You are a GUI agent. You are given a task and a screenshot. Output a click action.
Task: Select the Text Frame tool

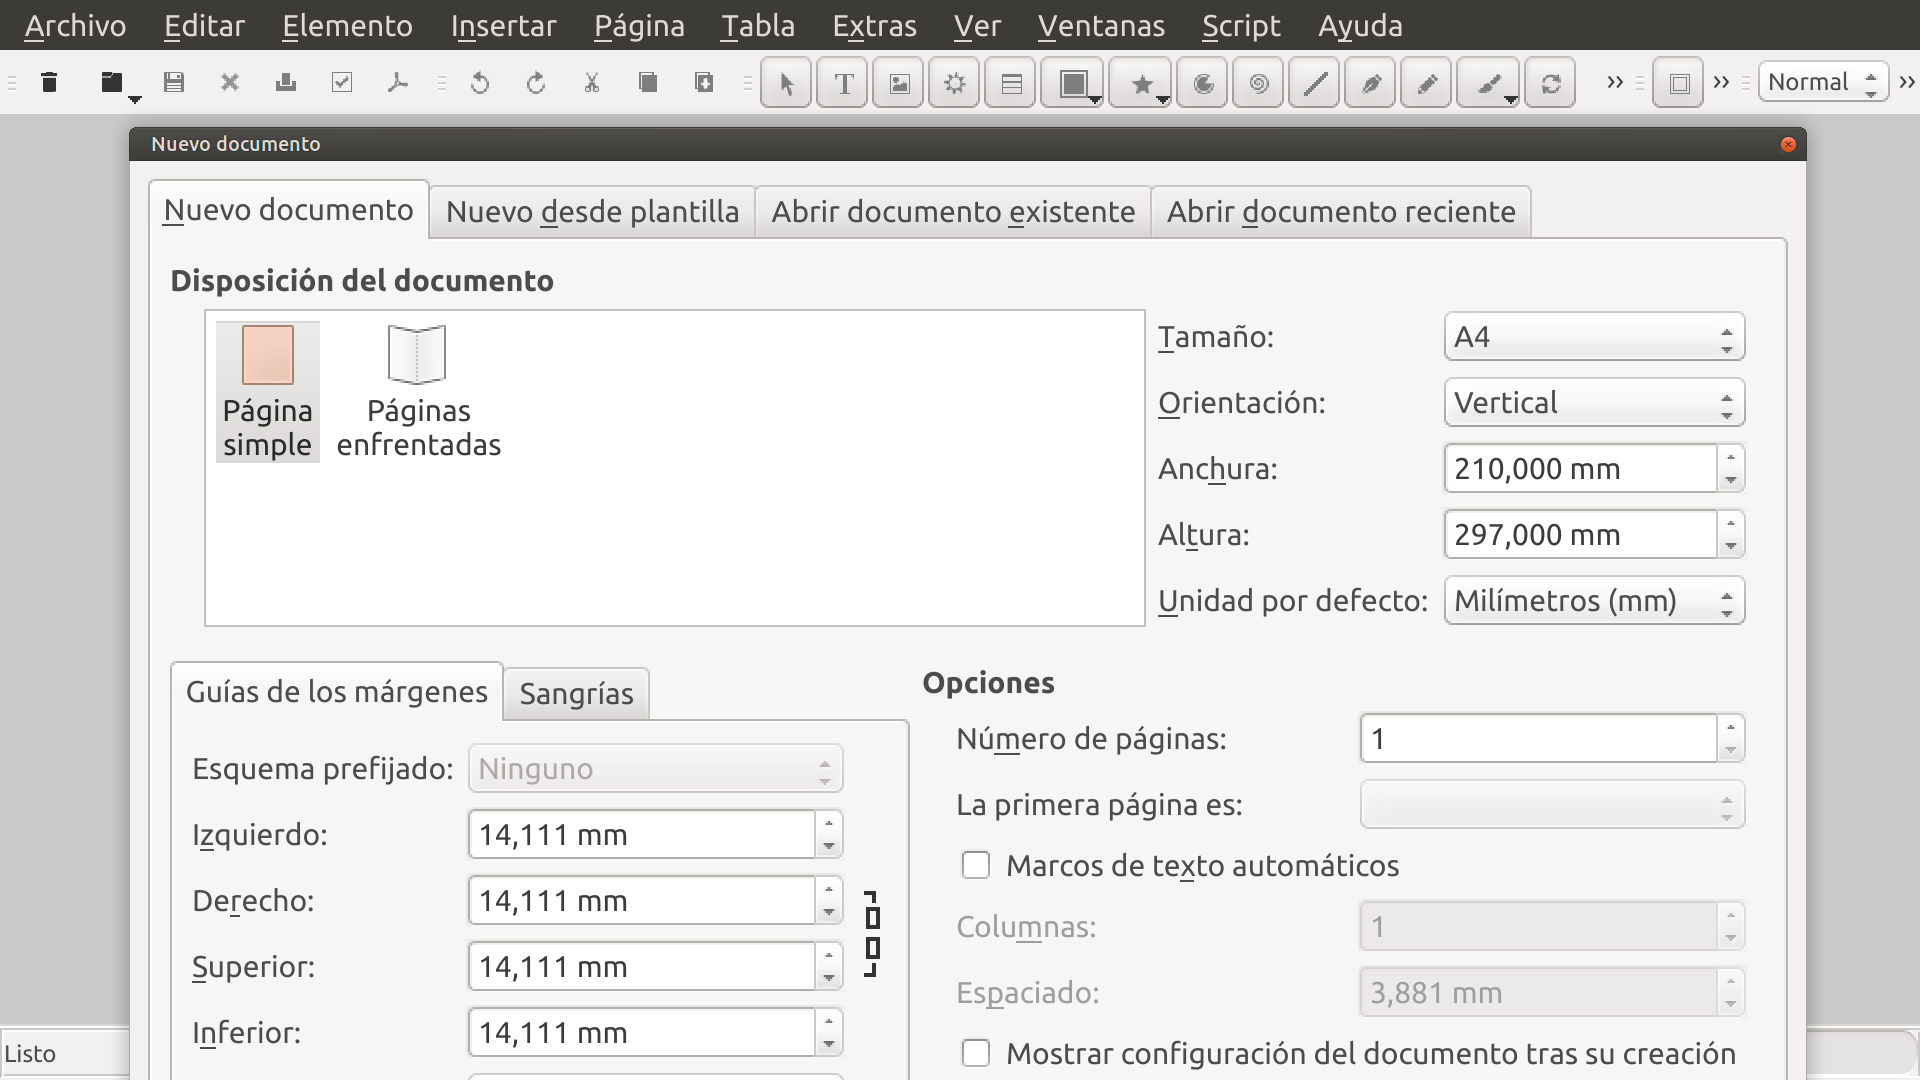tap(843, 83)
